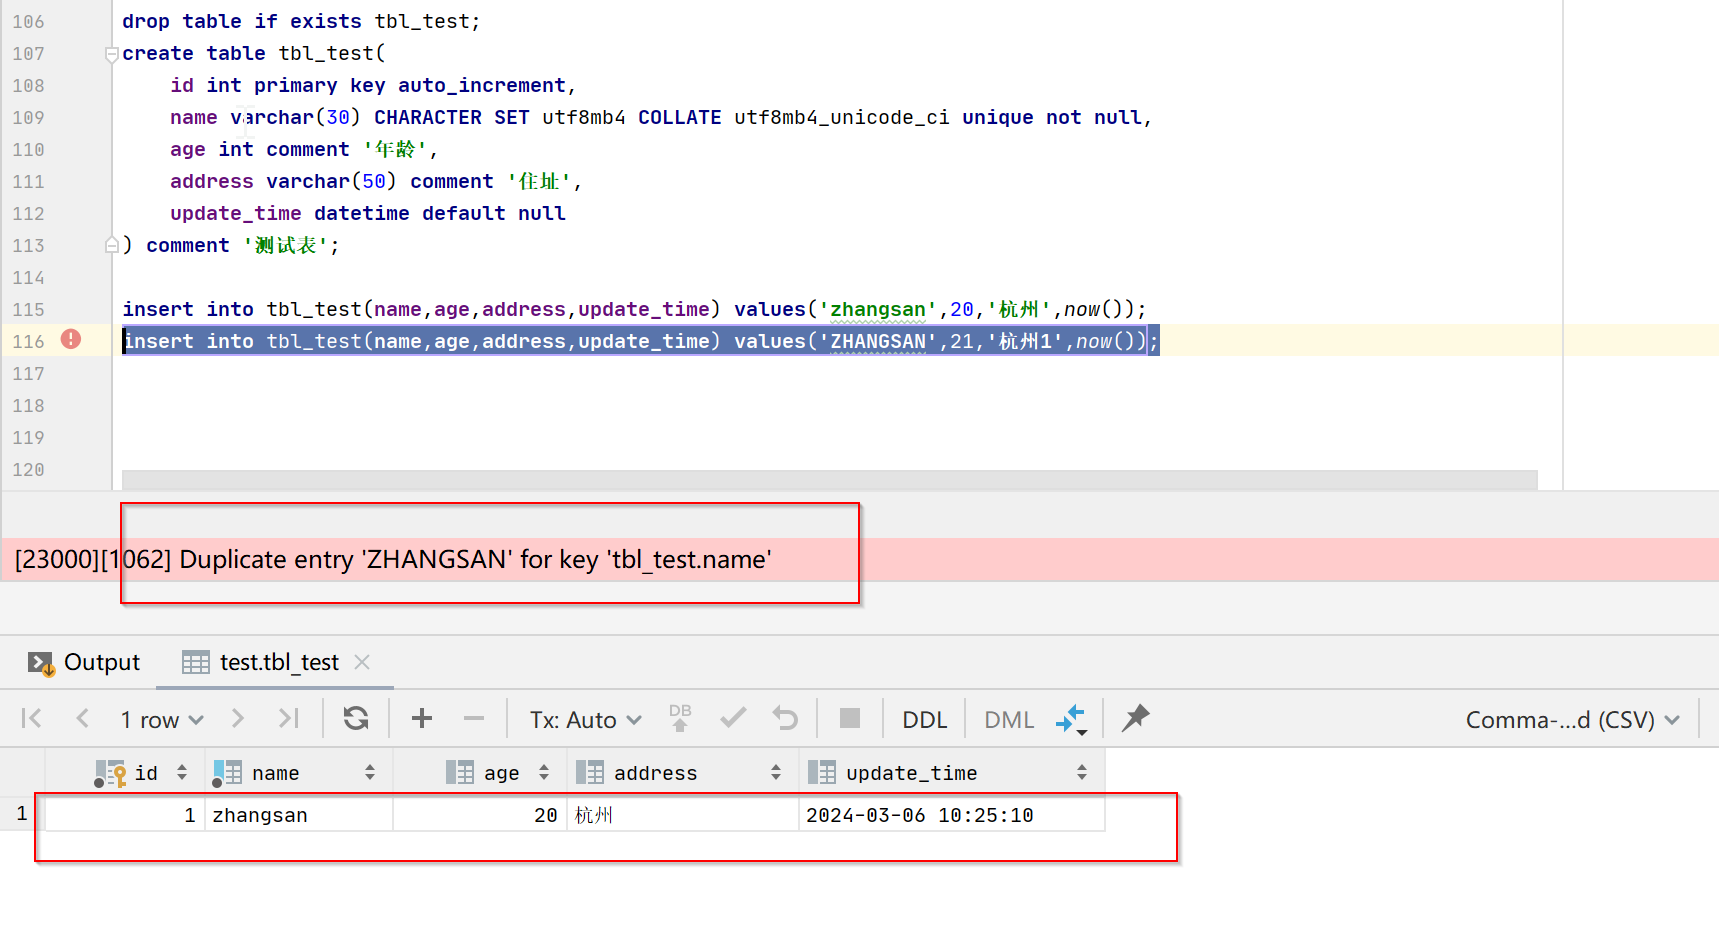Screen dimensions: 1719x927
Task: Click the compare data icon next to DML
Action: [x=1071, y=719]
